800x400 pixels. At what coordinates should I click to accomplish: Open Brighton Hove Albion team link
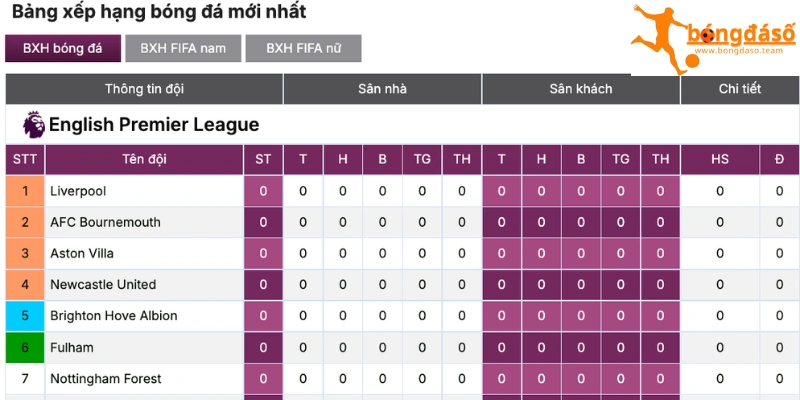point(113,316)
